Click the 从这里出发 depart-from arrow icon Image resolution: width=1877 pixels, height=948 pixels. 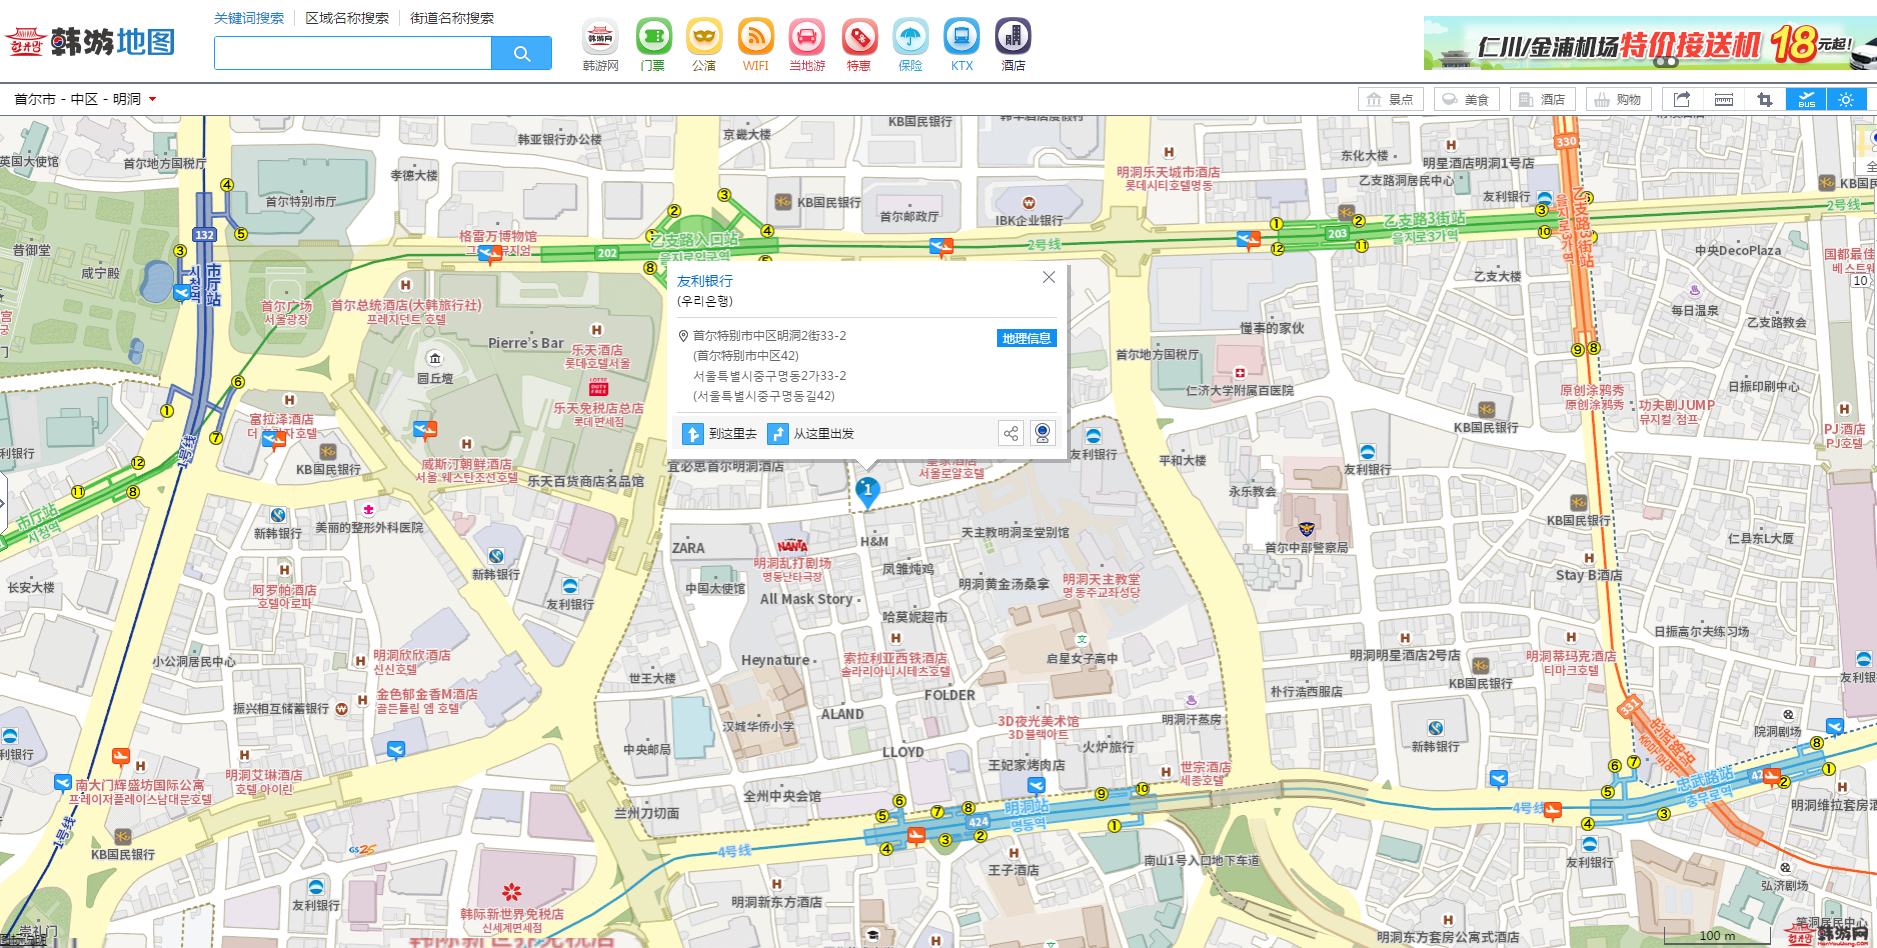tap(777, 433)
